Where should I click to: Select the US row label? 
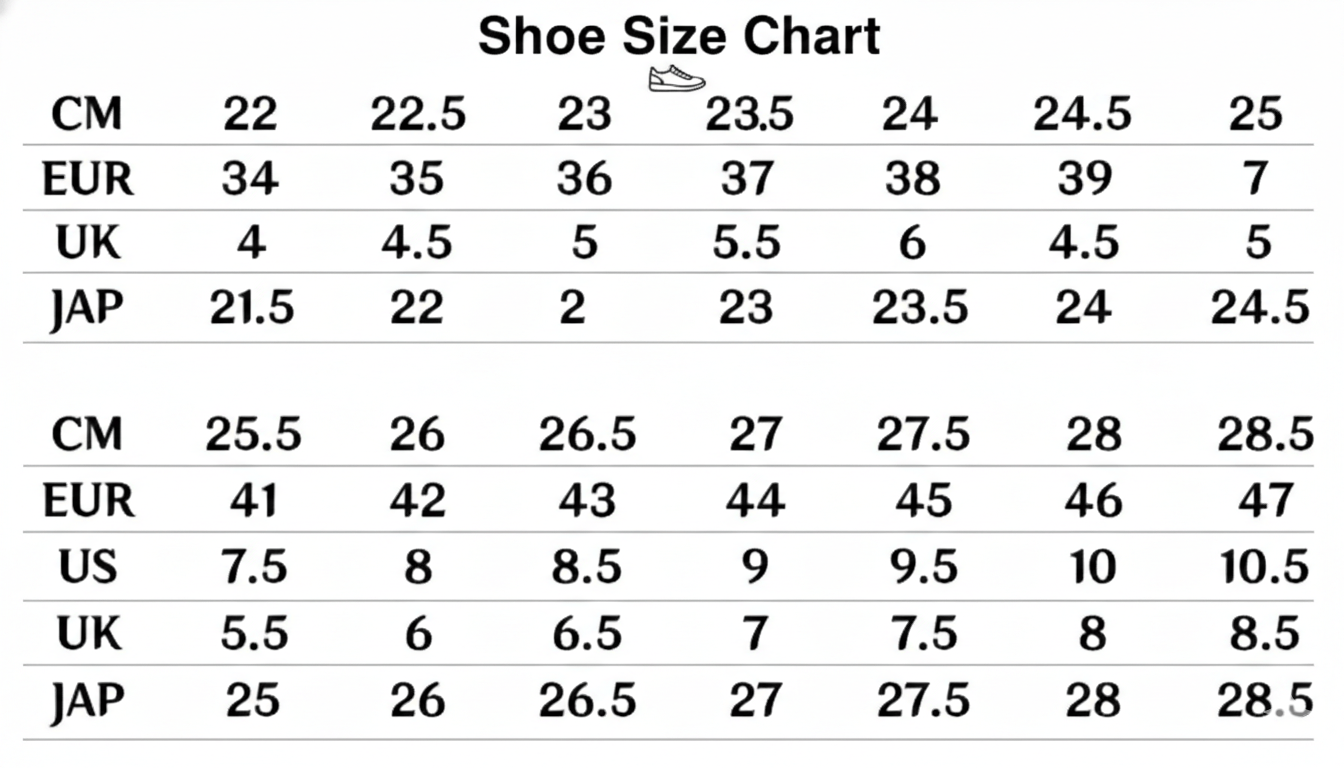coord(88,567)
